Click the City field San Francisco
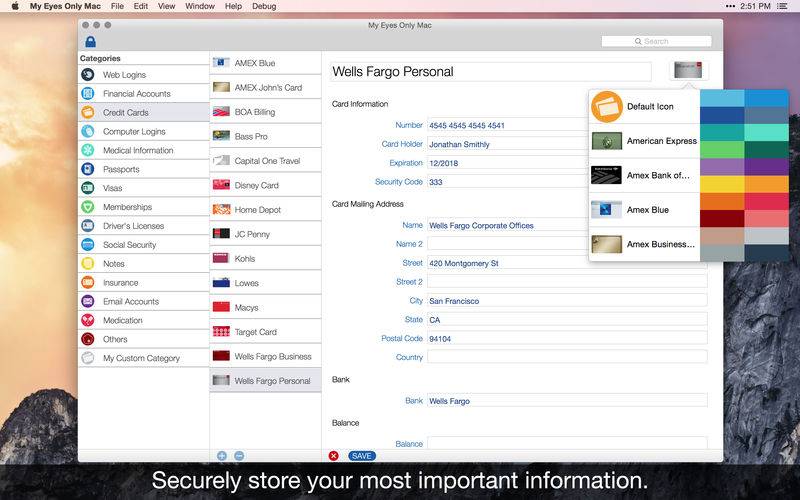Screen dimensions: 800x500 567,301
